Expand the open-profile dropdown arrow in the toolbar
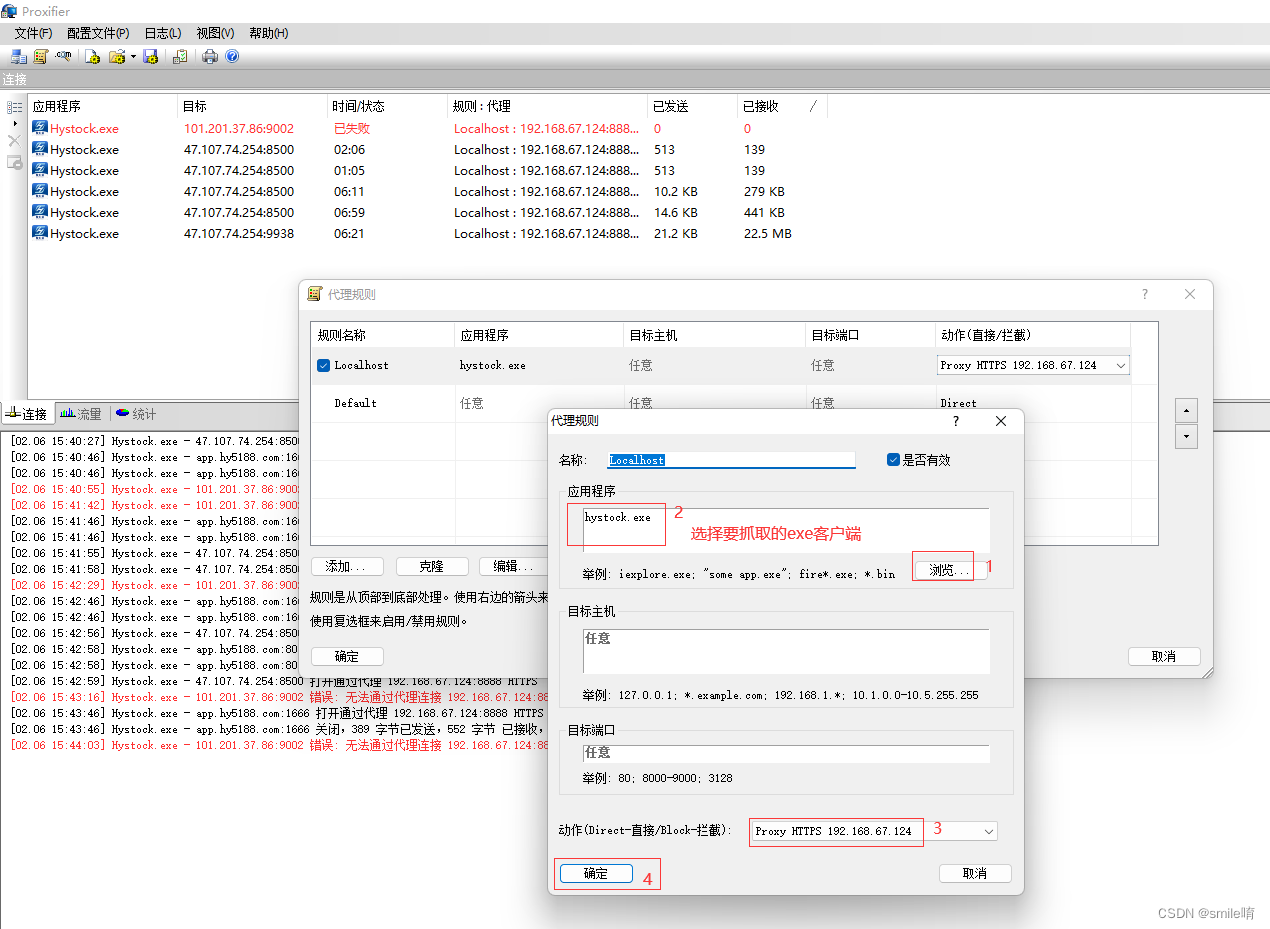 [133, 57]
